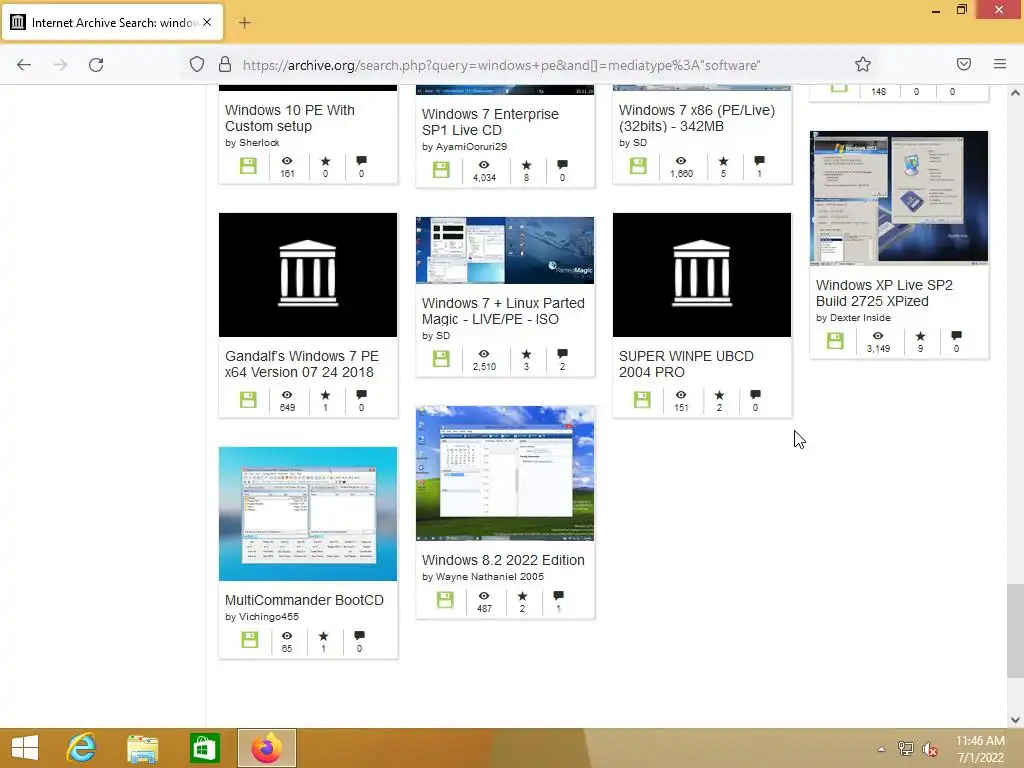
Task: Click the page scrollbar down arrow
Action: (x=1015, y=720)
